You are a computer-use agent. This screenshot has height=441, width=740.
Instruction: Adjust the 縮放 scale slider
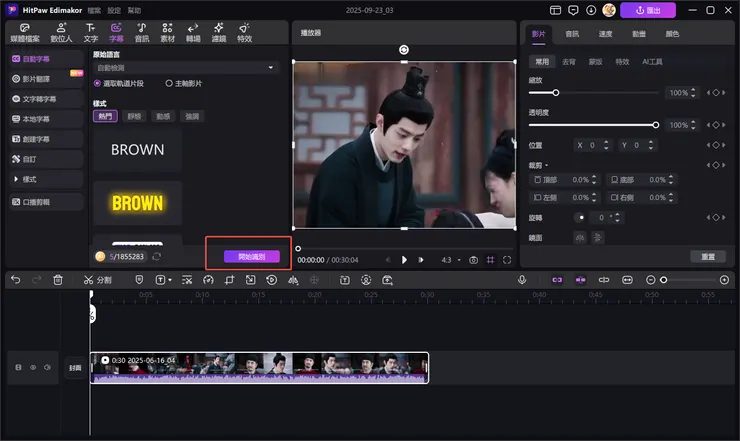point(593,93)
